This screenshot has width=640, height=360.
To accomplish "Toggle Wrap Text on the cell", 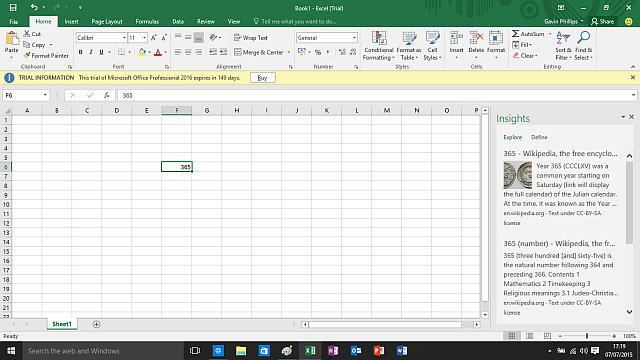I will point(251,38).
